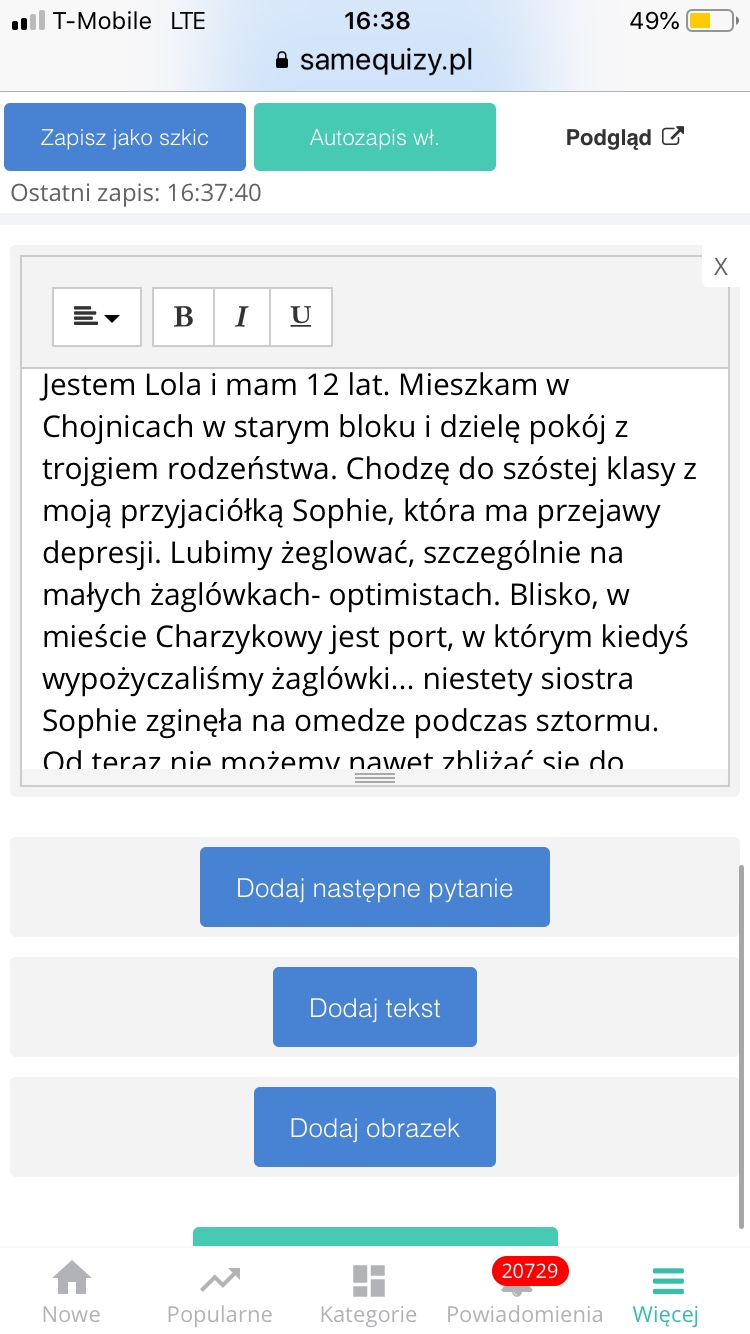
Task: Open Powiadomienia notifications with 20729 badge
Action: (524, 1291)
